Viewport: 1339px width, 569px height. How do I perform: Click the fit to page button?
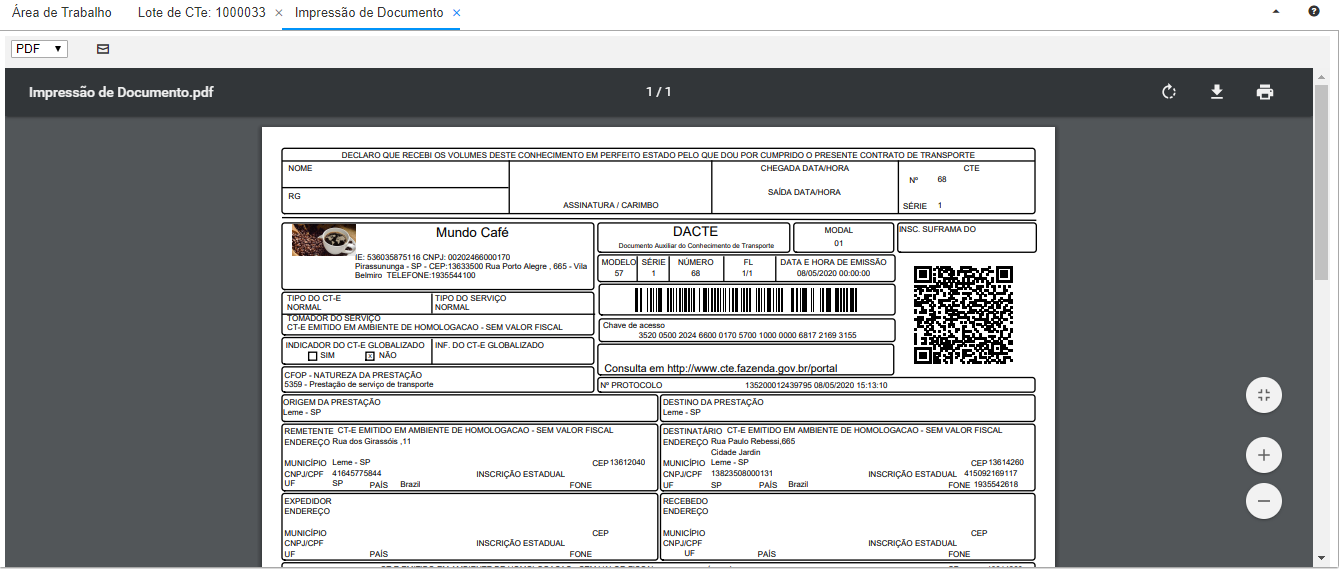(x=1264, y=395)
